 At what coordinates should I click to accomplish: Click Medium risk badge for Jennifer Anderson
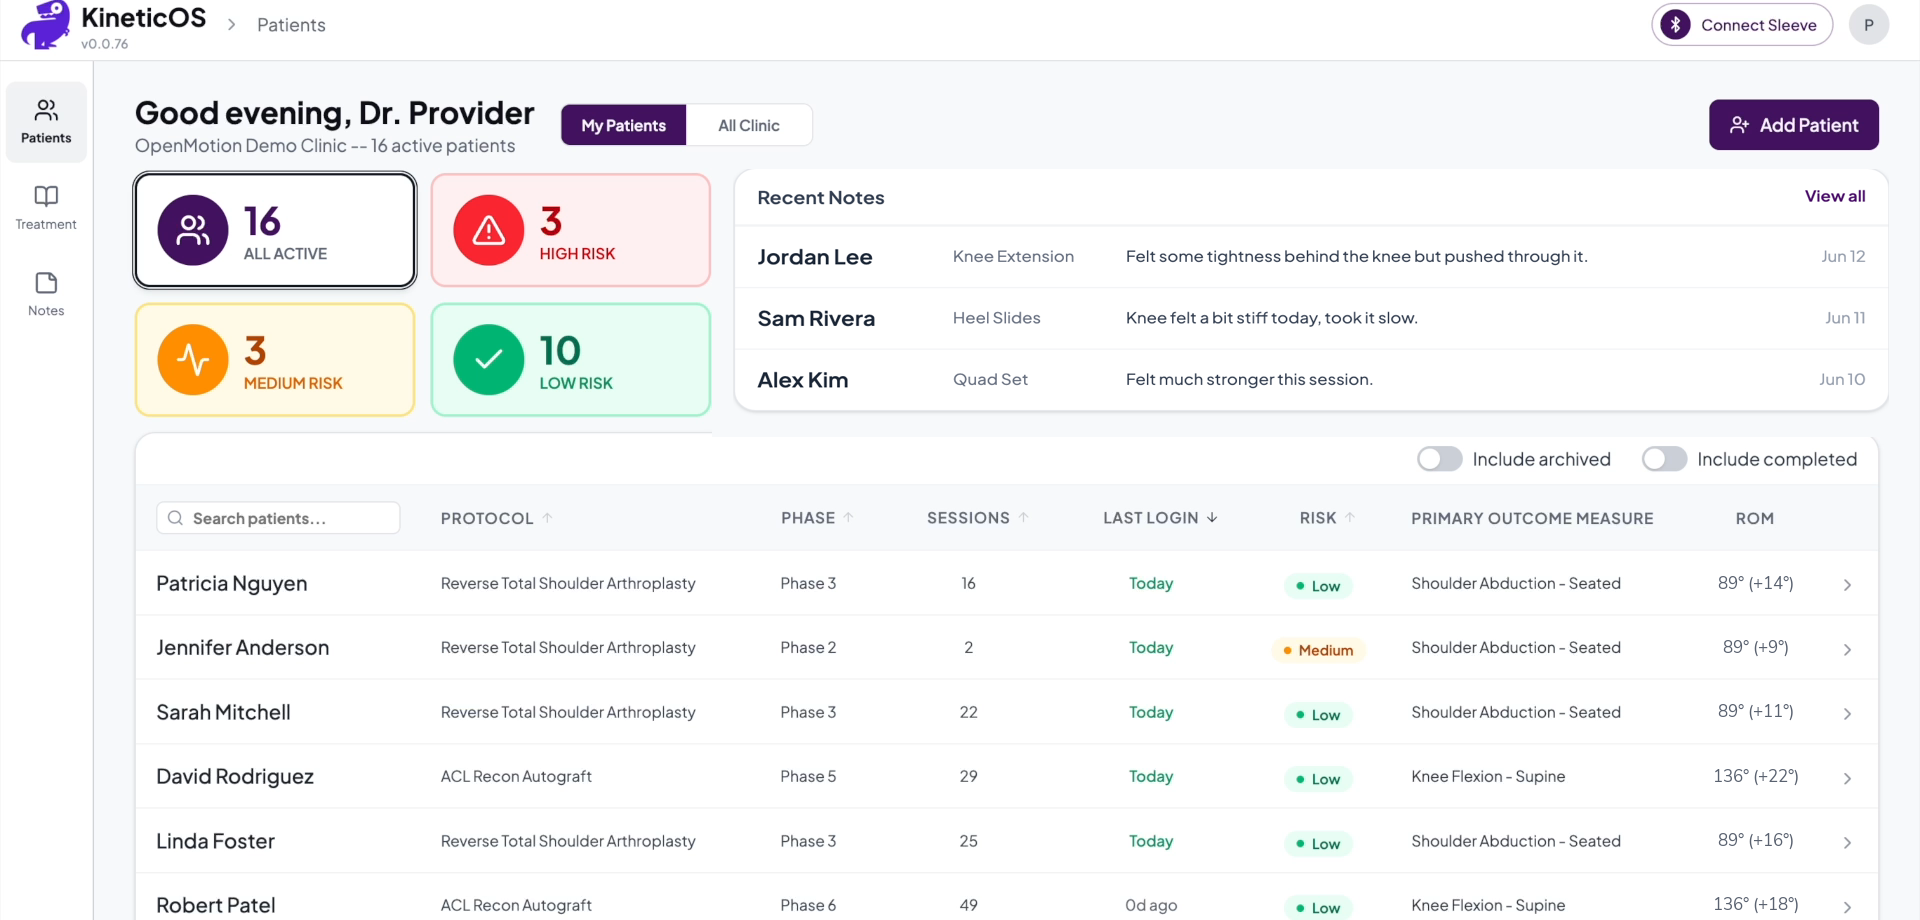click(x=1318, y=650)
